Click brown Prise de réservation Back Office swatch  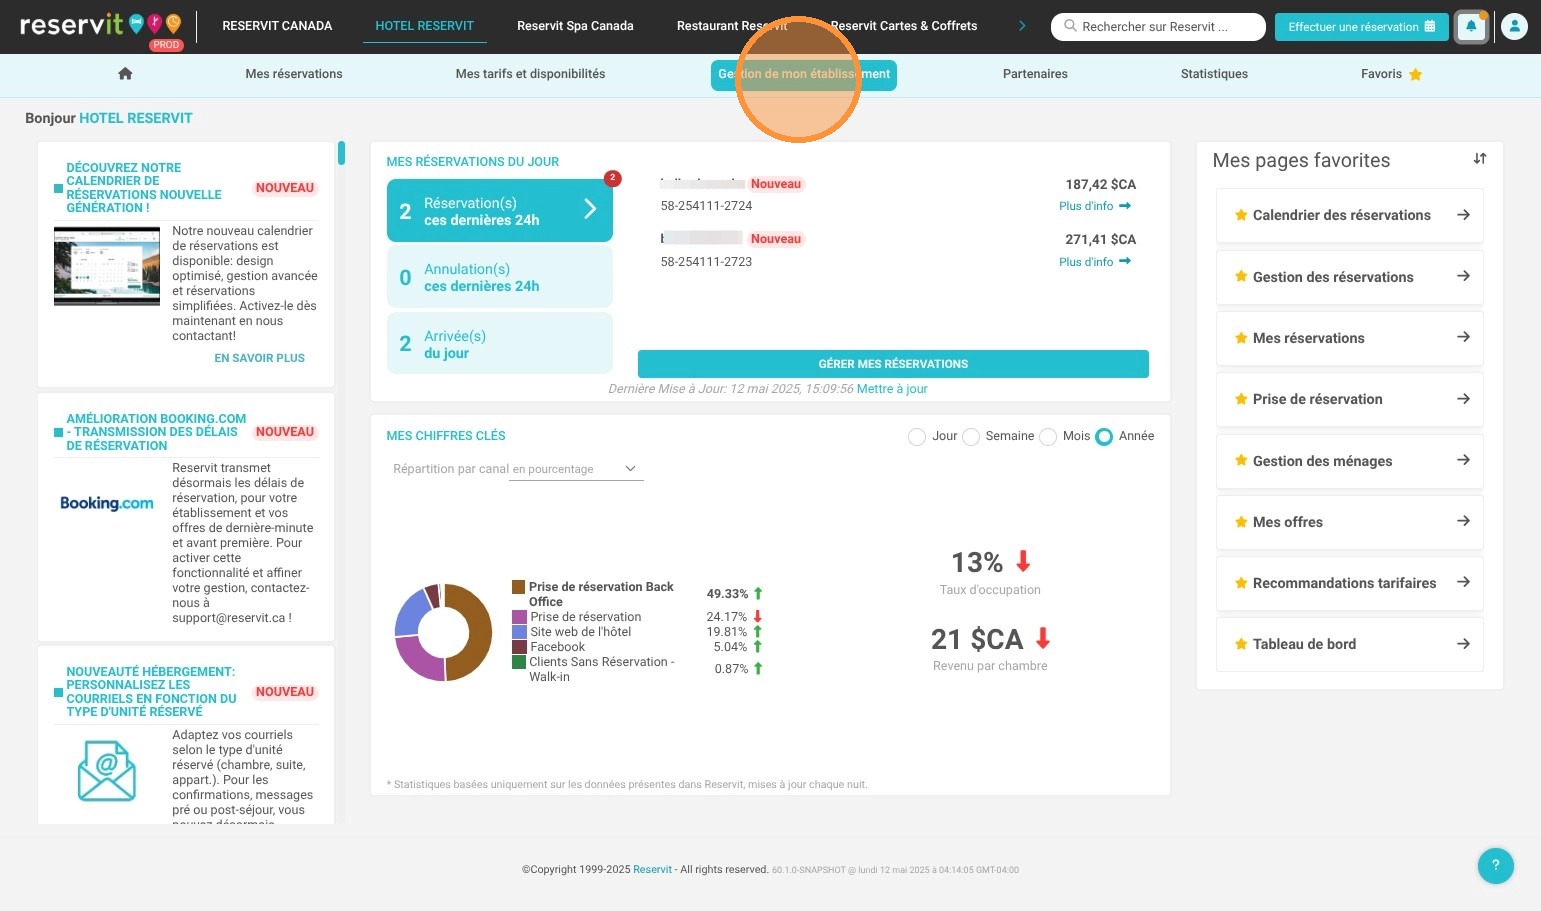coord(518,587)
